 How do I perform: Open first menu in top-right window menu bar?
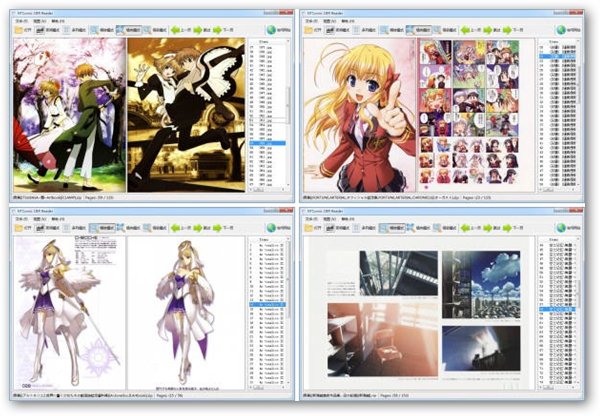pos(311,21)
